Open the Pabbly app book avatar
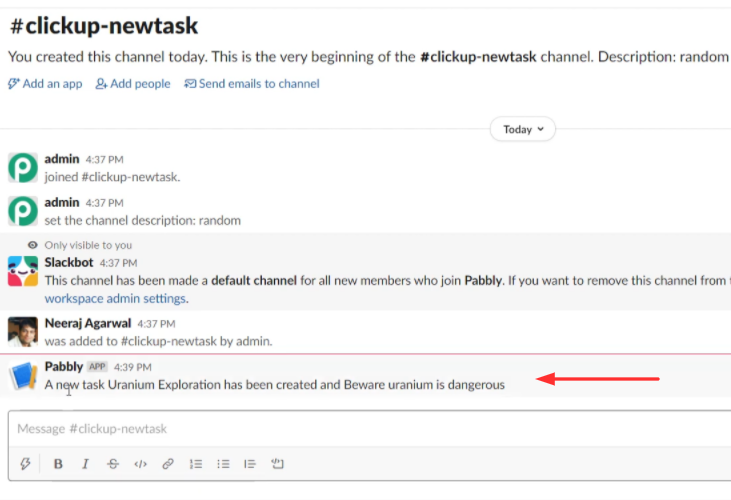Image resolution: width=731 pixels, height=500 pixels. [x=23, y=376]
